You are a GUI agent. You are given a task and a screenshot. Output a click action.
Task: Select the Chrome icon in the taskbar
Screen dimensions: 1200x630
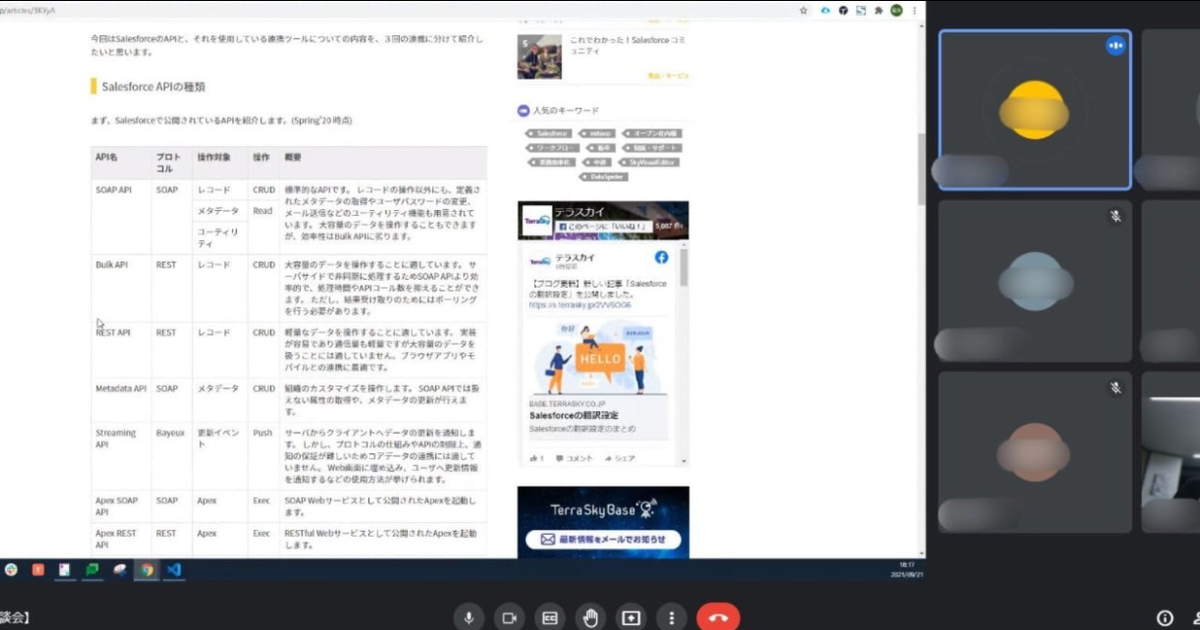147,569
